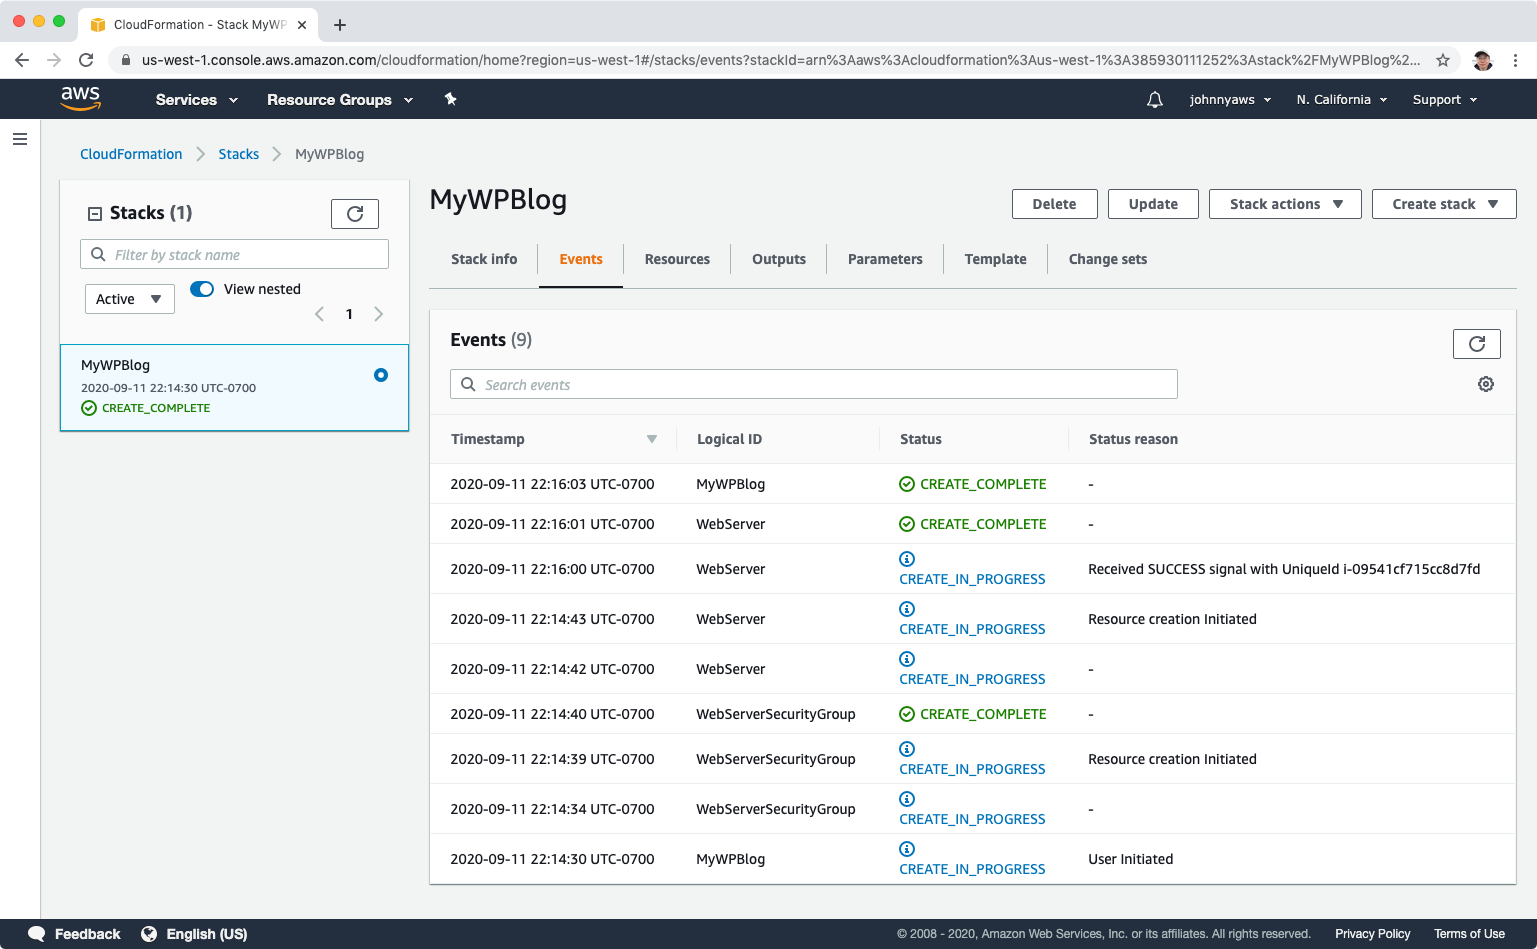Open the Chrome profile avatar
The image size is (1537, 949).
point(1483,60)
